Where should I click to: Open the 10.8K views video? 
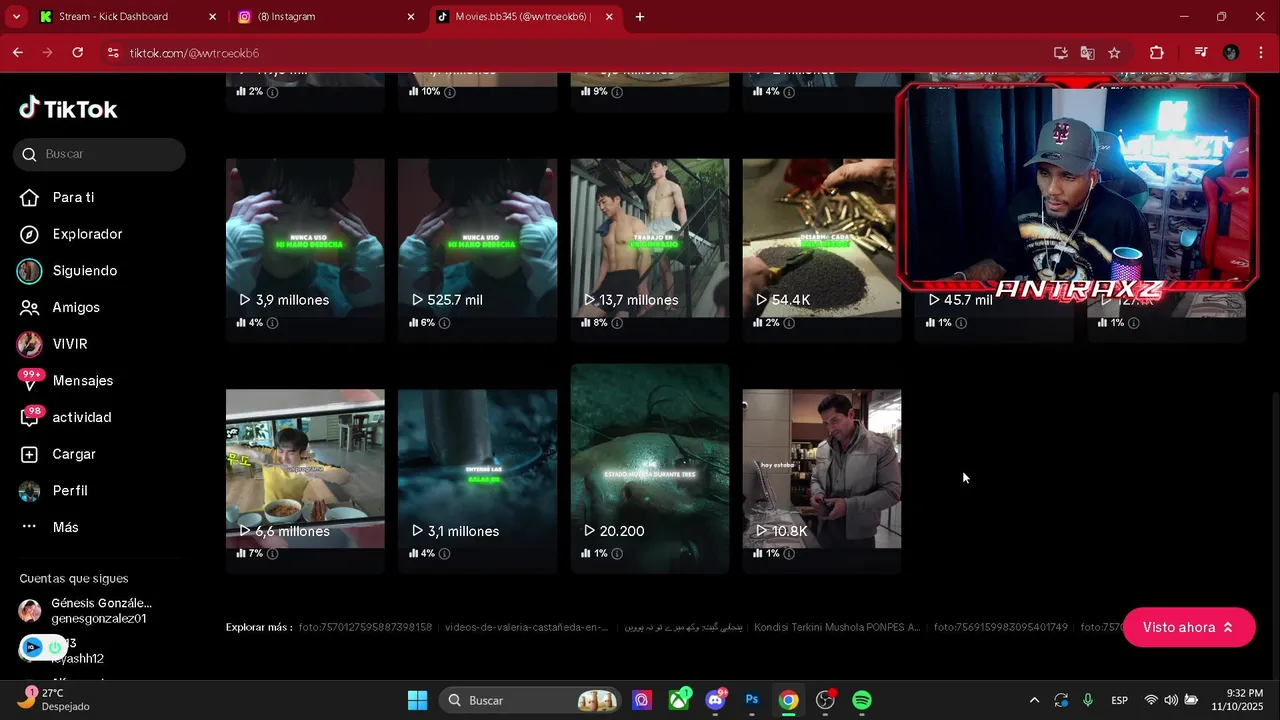click(x=822, y=469)
